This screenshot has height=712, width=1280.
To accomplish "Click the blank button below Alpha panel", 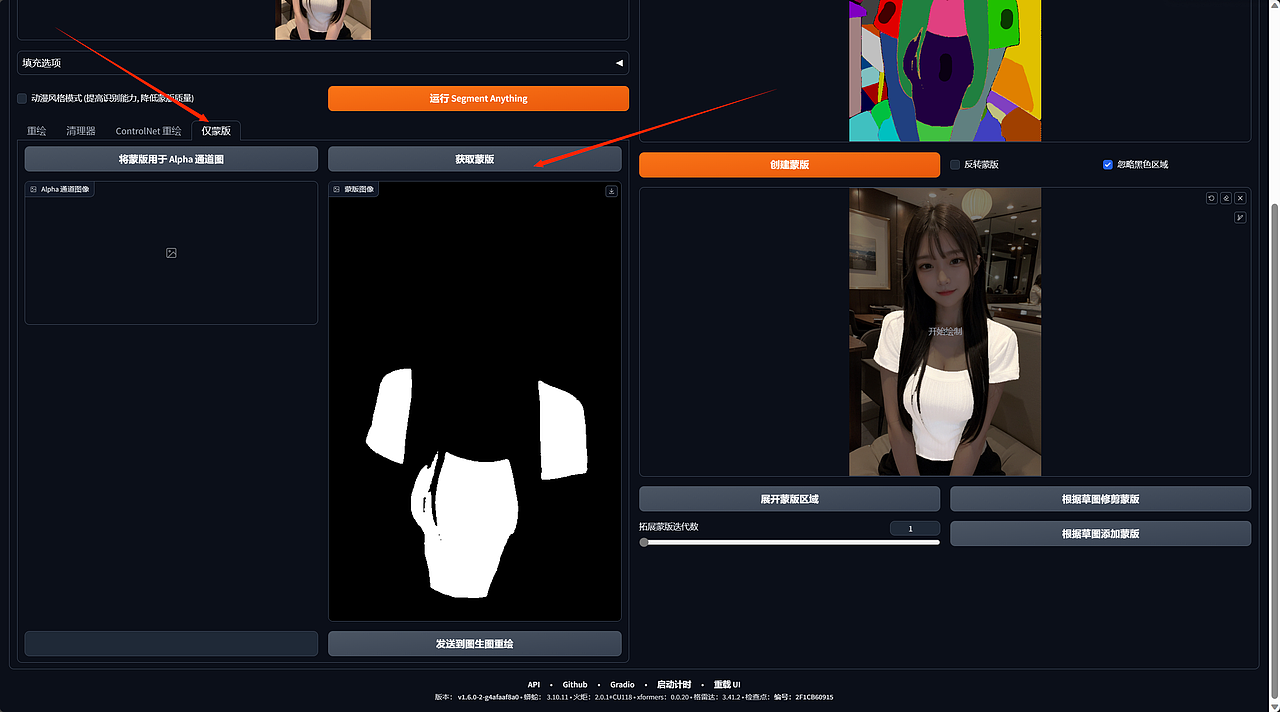I will coord(171,643).
